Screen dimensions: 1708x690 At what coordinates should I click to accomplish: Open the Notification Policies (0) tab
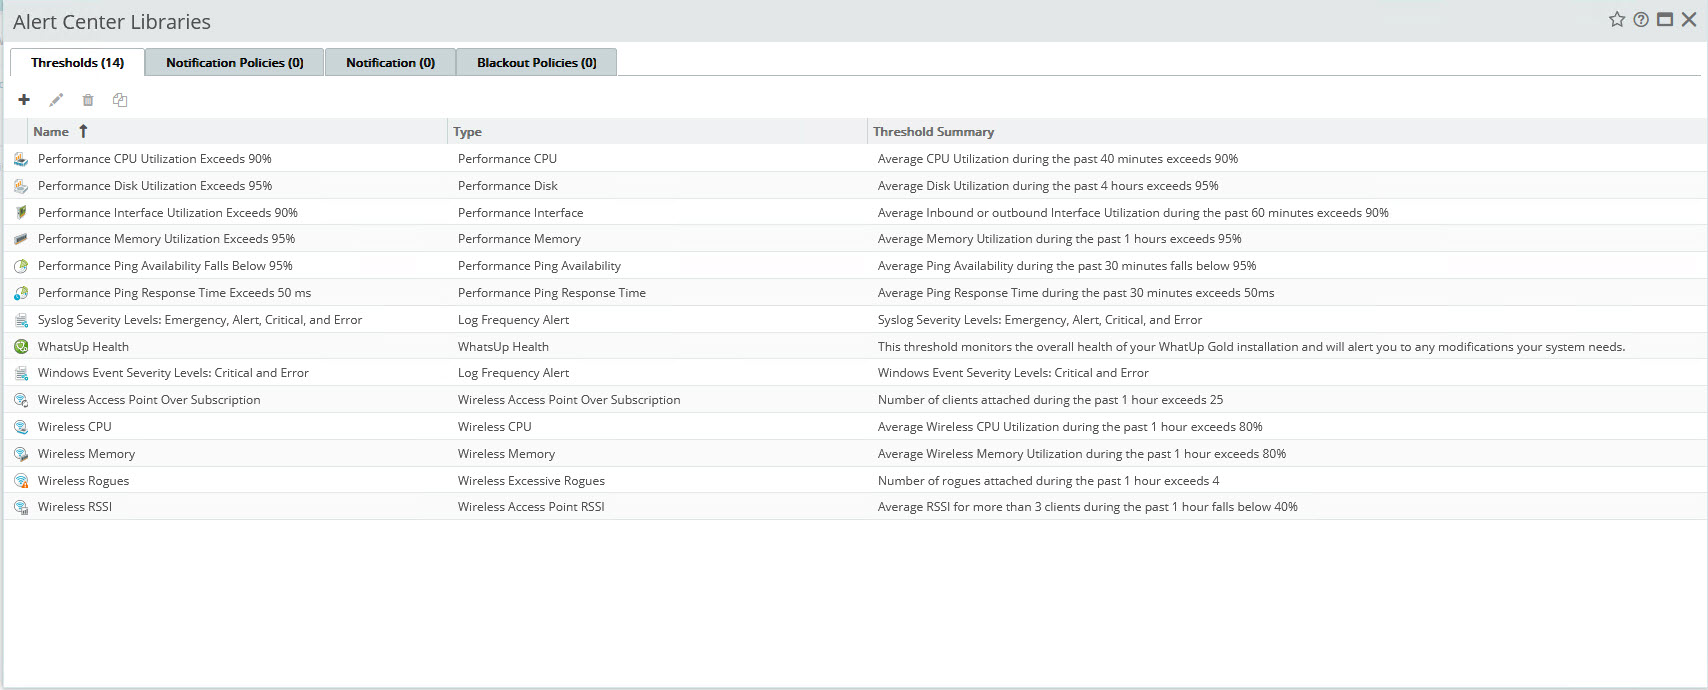tap(235, 62)
